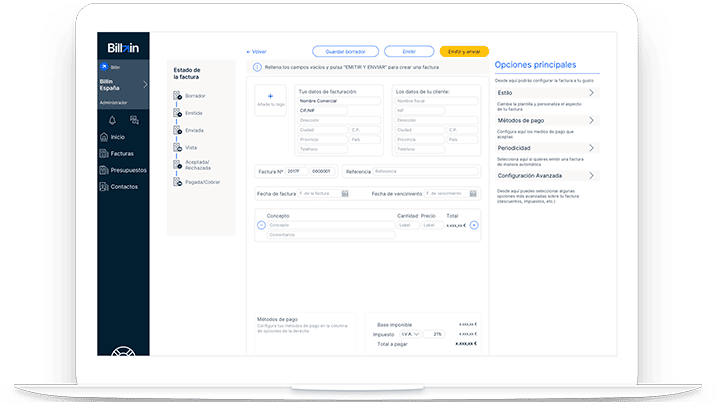Click the Cantidad Label field
Viewport: 716px width, 402px height.
(408, 225)
